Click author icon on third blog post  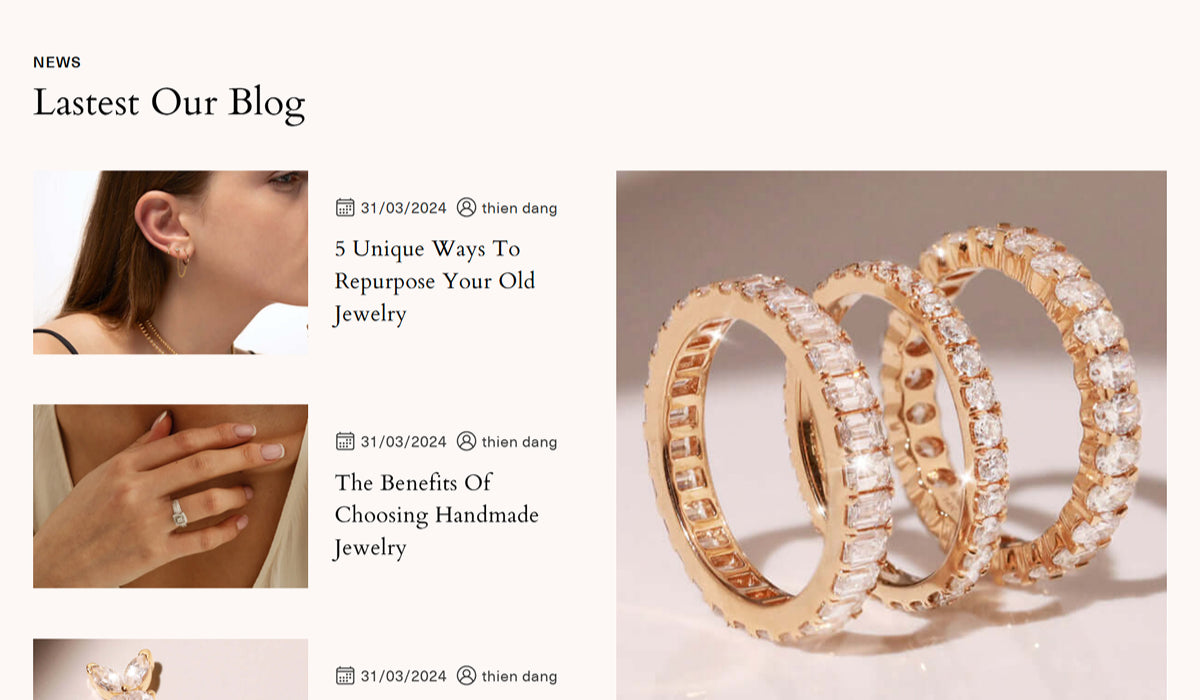click(466, 675)
